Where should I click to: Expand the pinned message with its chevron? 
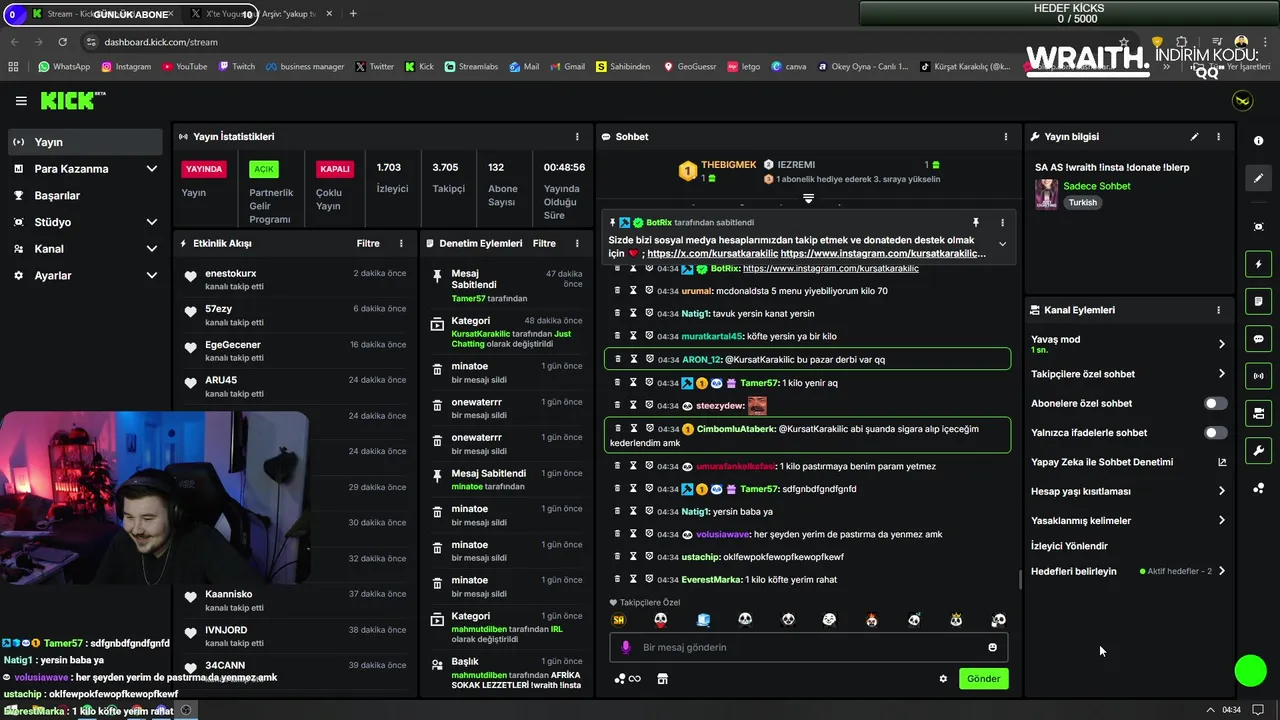[1002, 244]
